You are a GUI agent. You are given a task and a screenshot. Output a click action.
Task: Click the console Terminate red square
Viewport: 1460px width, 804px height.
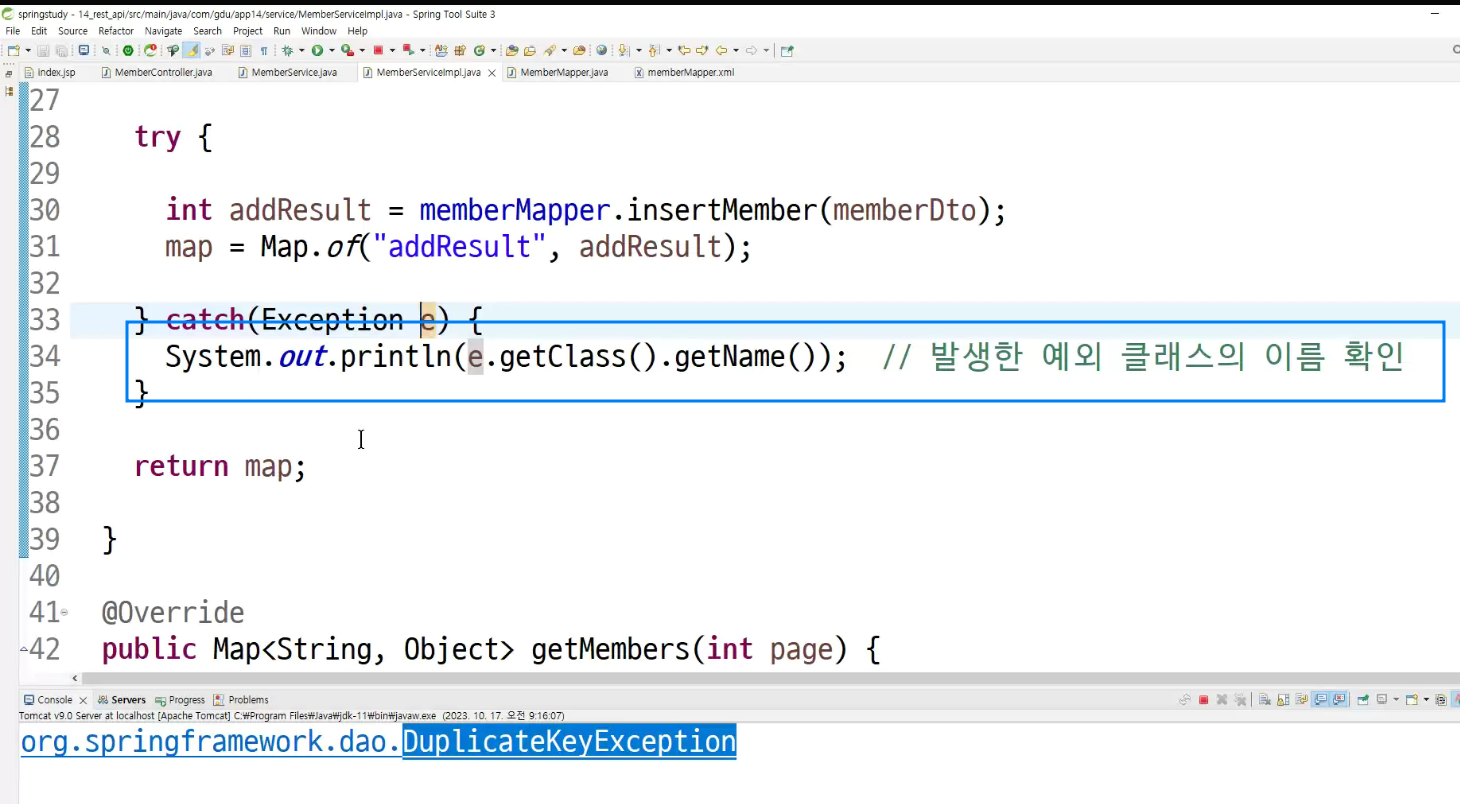click(x=1204, y=700)
